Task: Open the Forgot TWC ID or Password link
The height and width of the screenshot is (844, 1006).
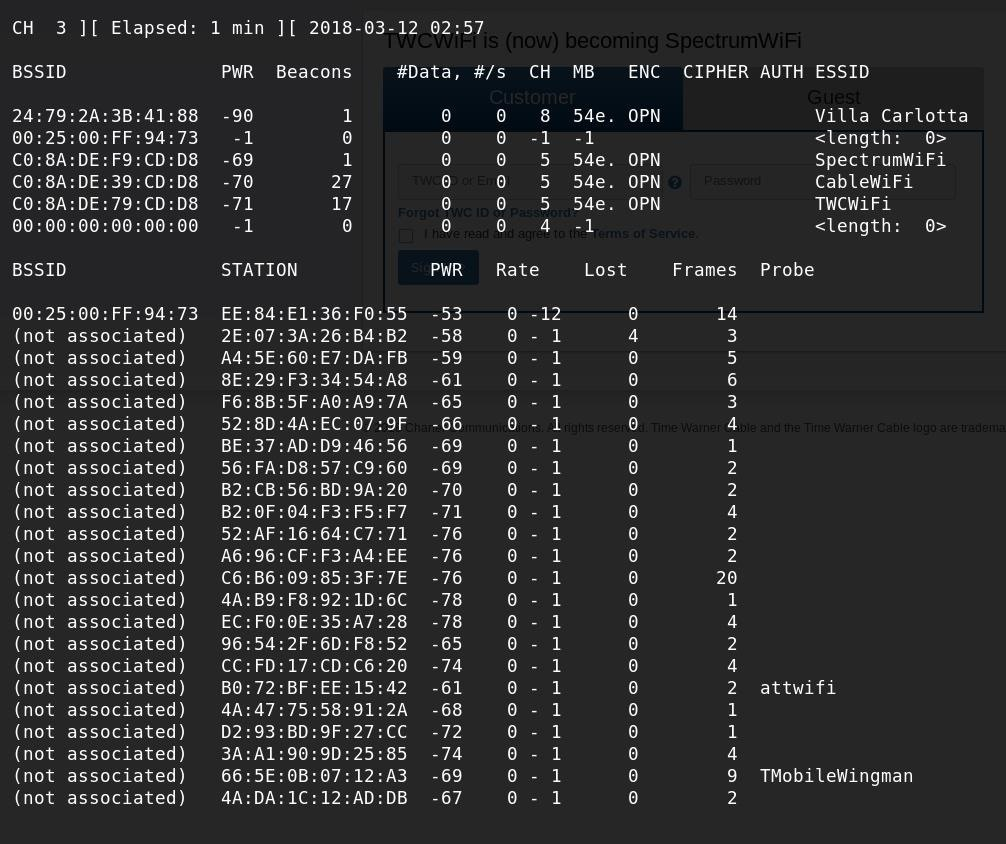Action: coord(487,212)
